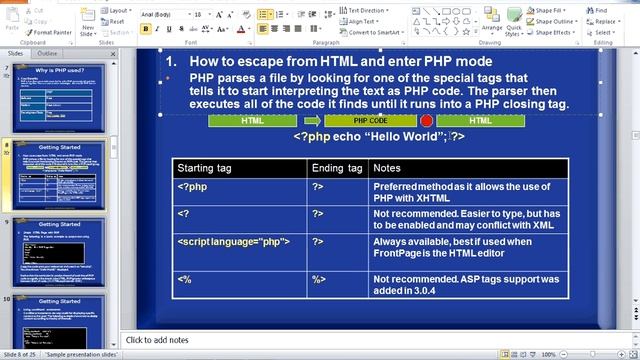
Task: Center the paragraph text
Action: (x=274, y=29)
